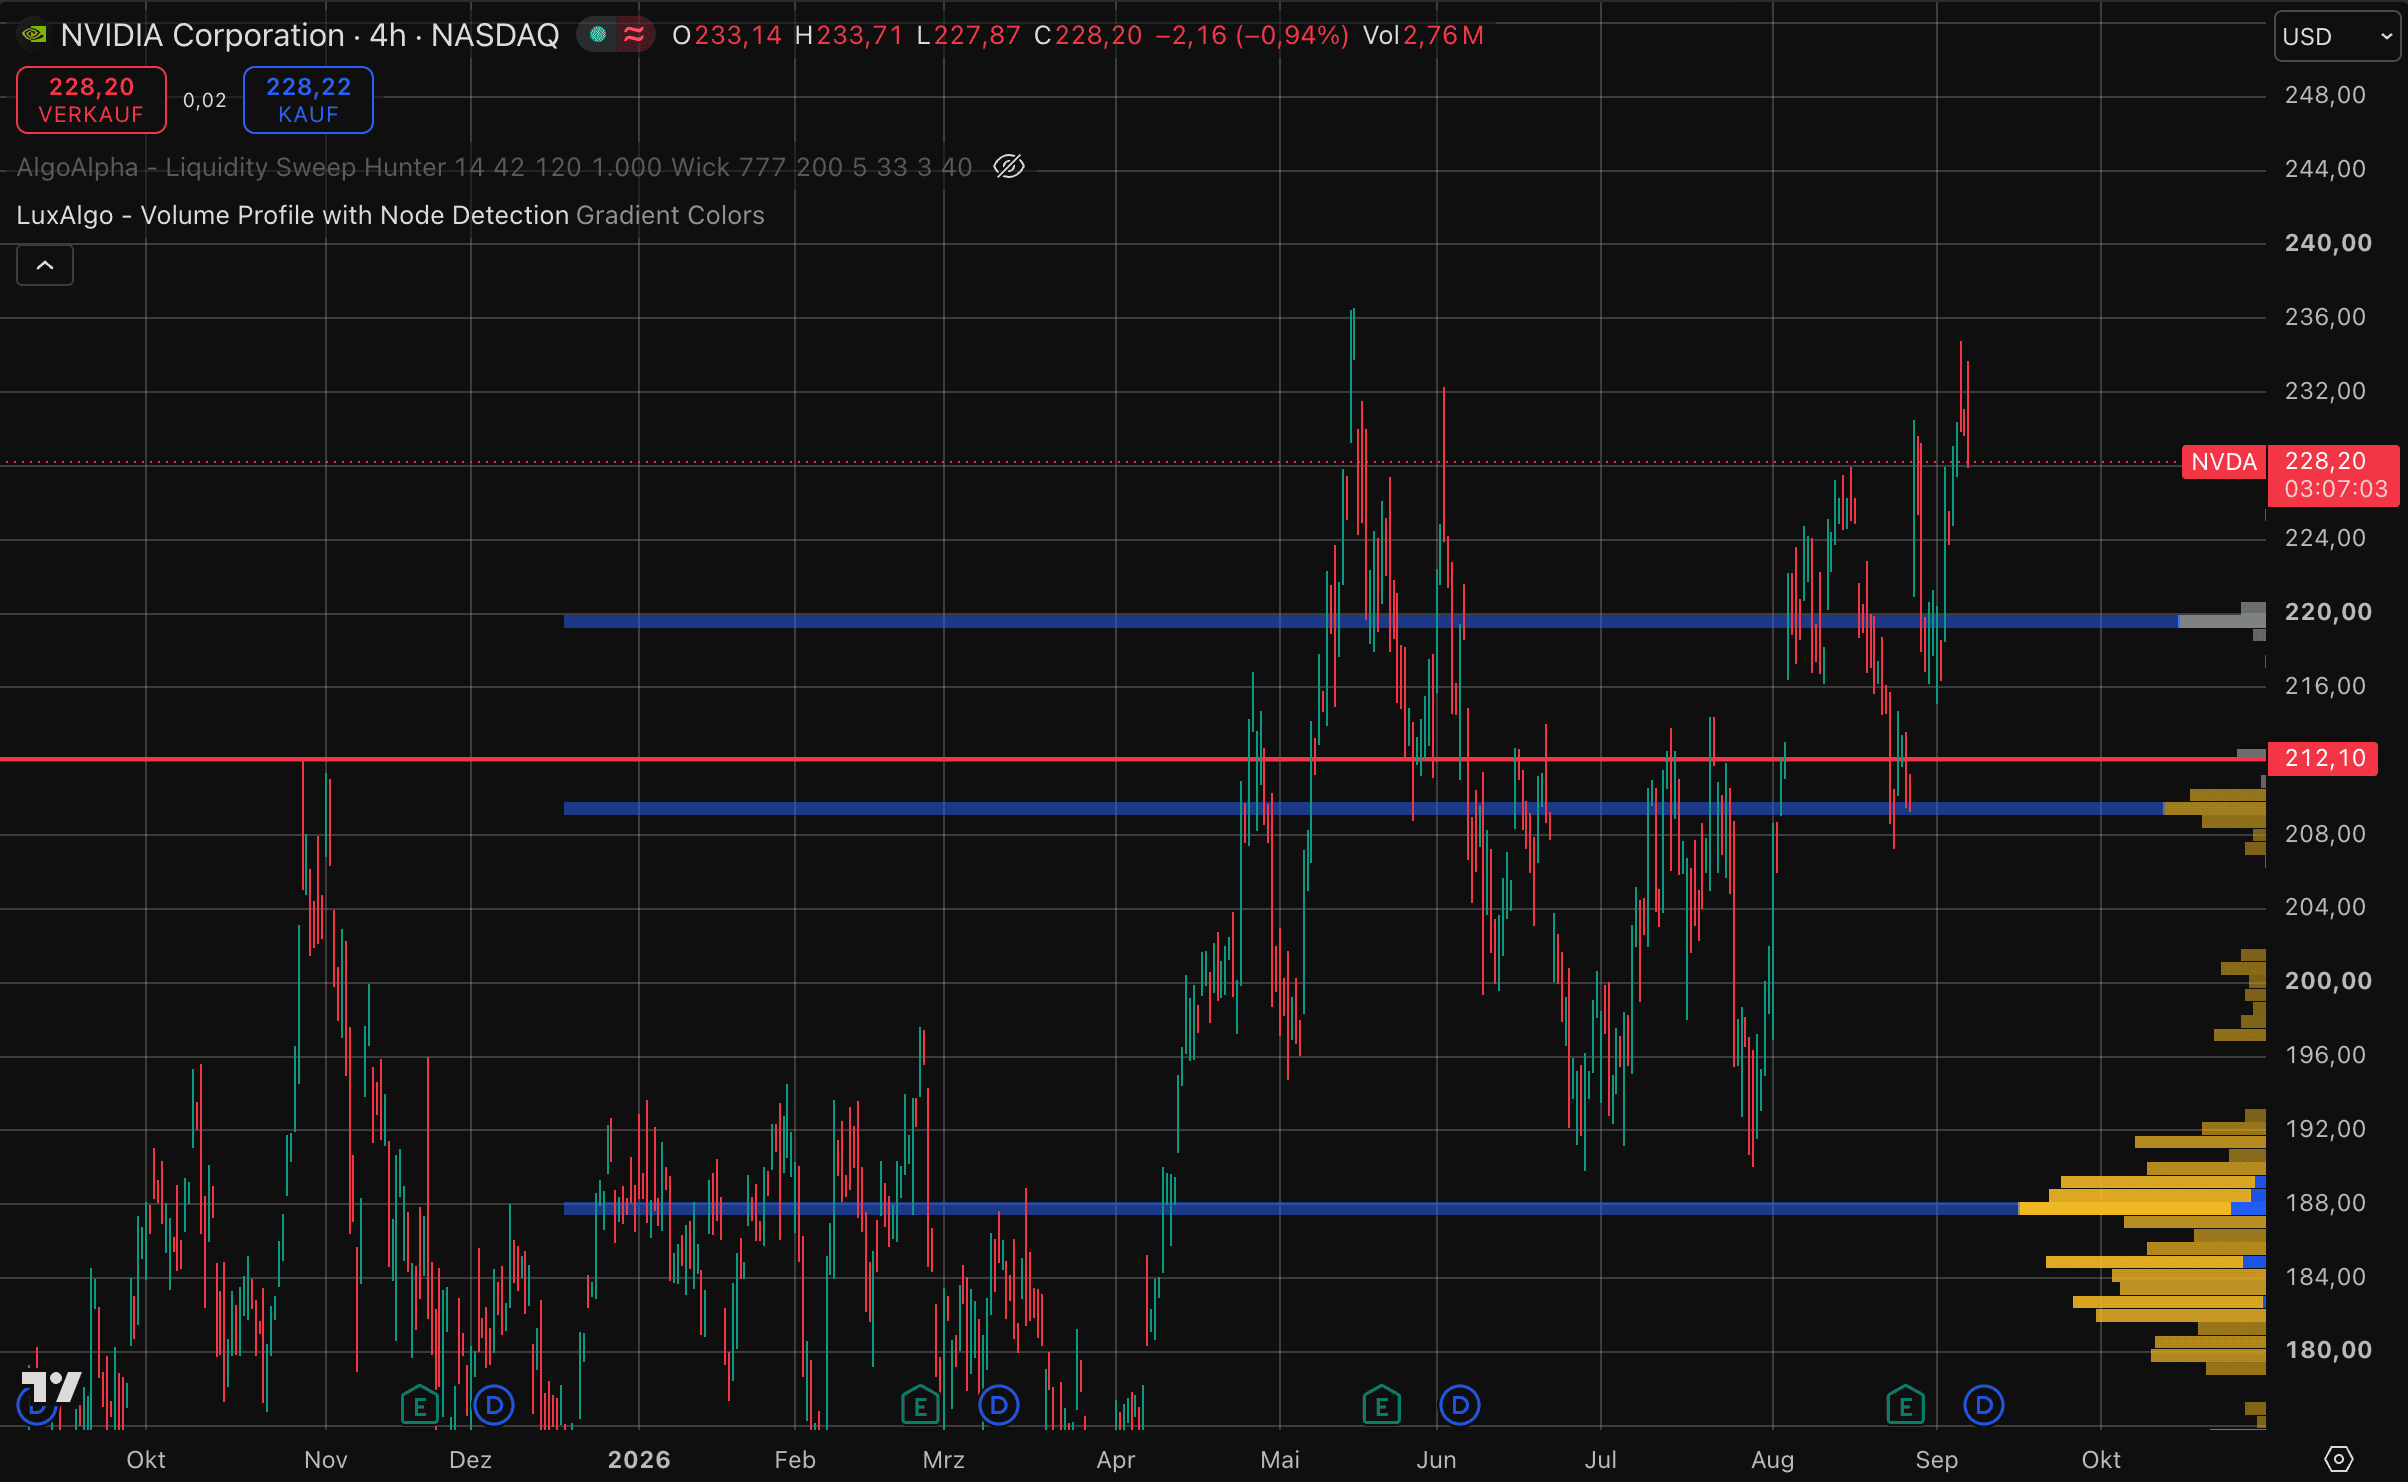Screen dimensions: 2408x1482
Task: Click the Nov label on the time axis
Action: [326, 1460]
